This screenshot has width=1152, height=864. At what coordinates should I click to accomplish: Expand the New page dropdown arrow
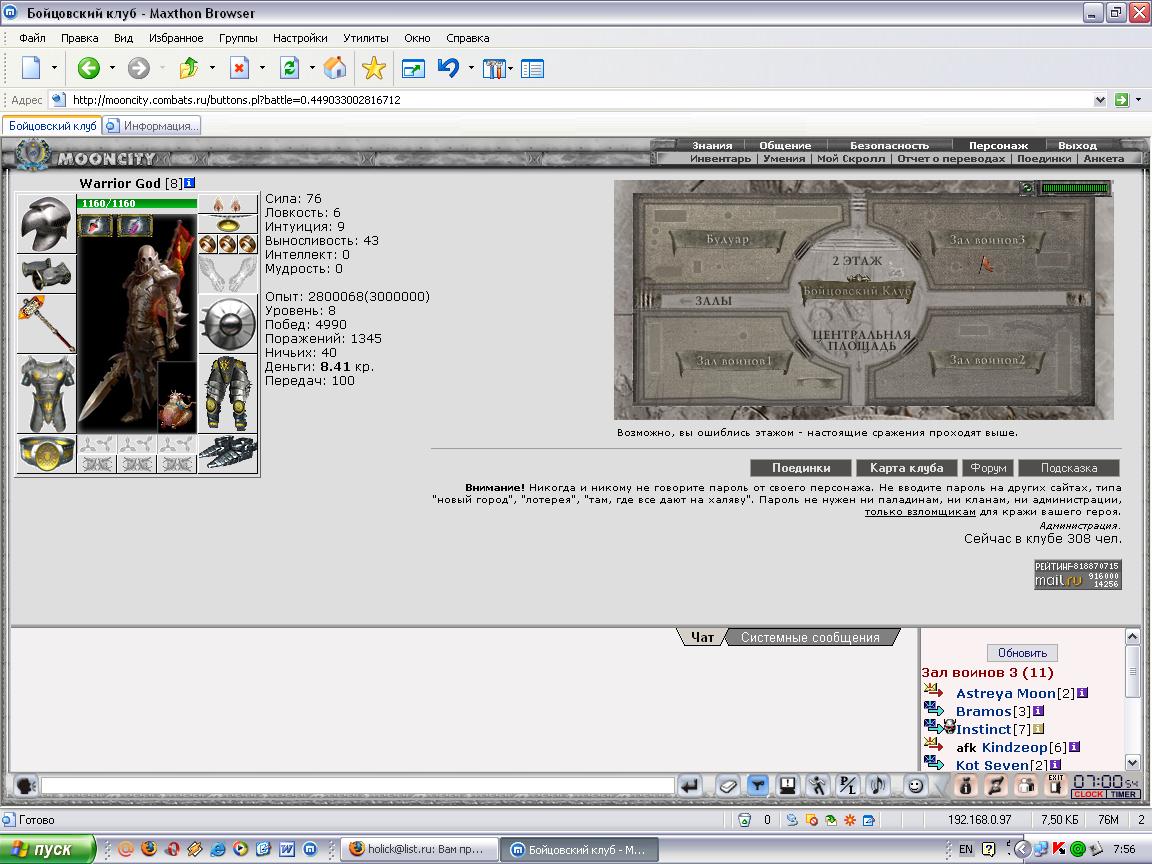[54, 68]
